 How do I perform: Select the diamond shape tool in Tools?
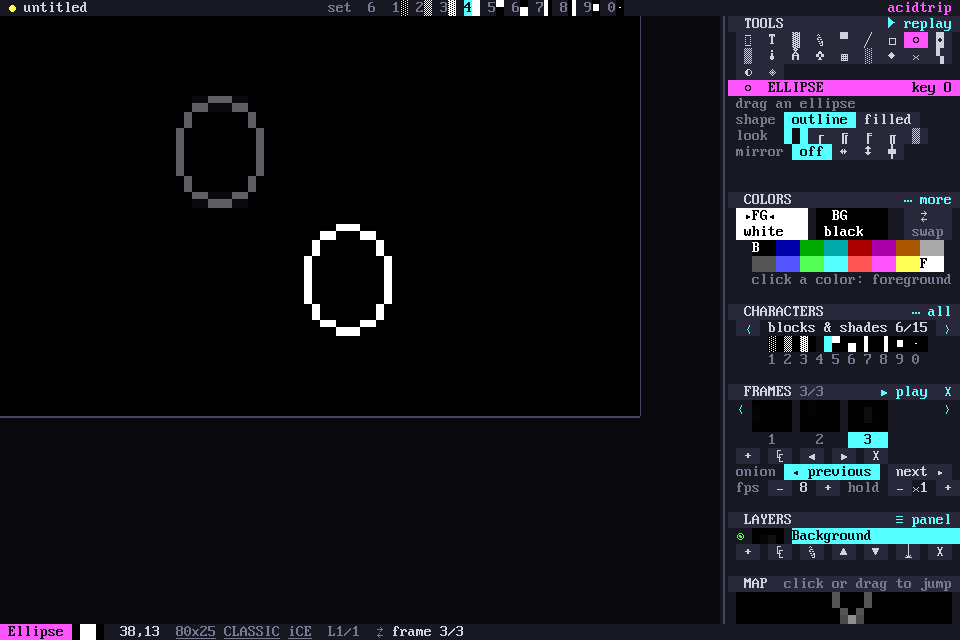coord(891,56)
